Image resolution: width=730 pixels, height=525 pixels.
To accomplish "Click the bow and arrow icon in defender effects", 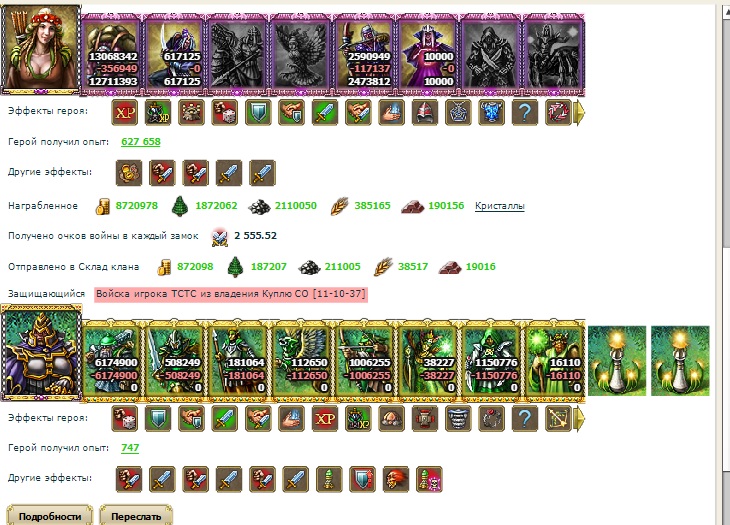I will tap(558, 418).
